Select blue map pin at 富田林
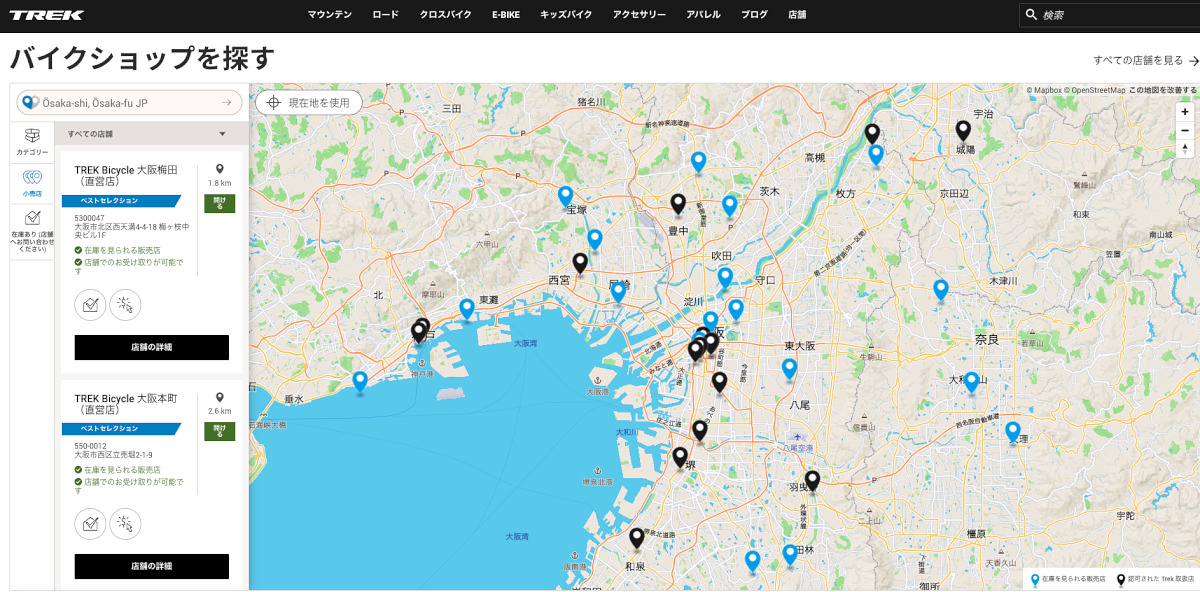The height and width of the screenshot is (592, 1200). coord(790,554)
